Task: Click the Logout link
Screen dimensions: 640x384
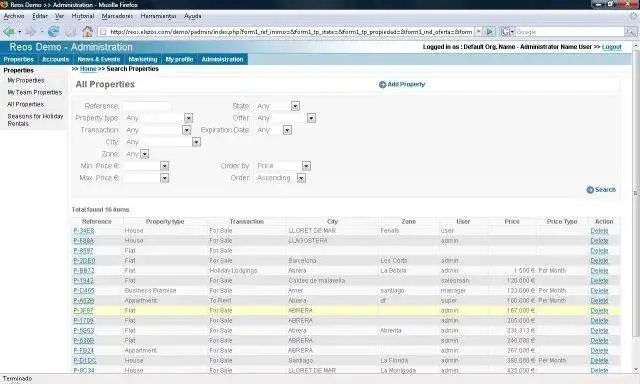Action: (x=611, y=47)
